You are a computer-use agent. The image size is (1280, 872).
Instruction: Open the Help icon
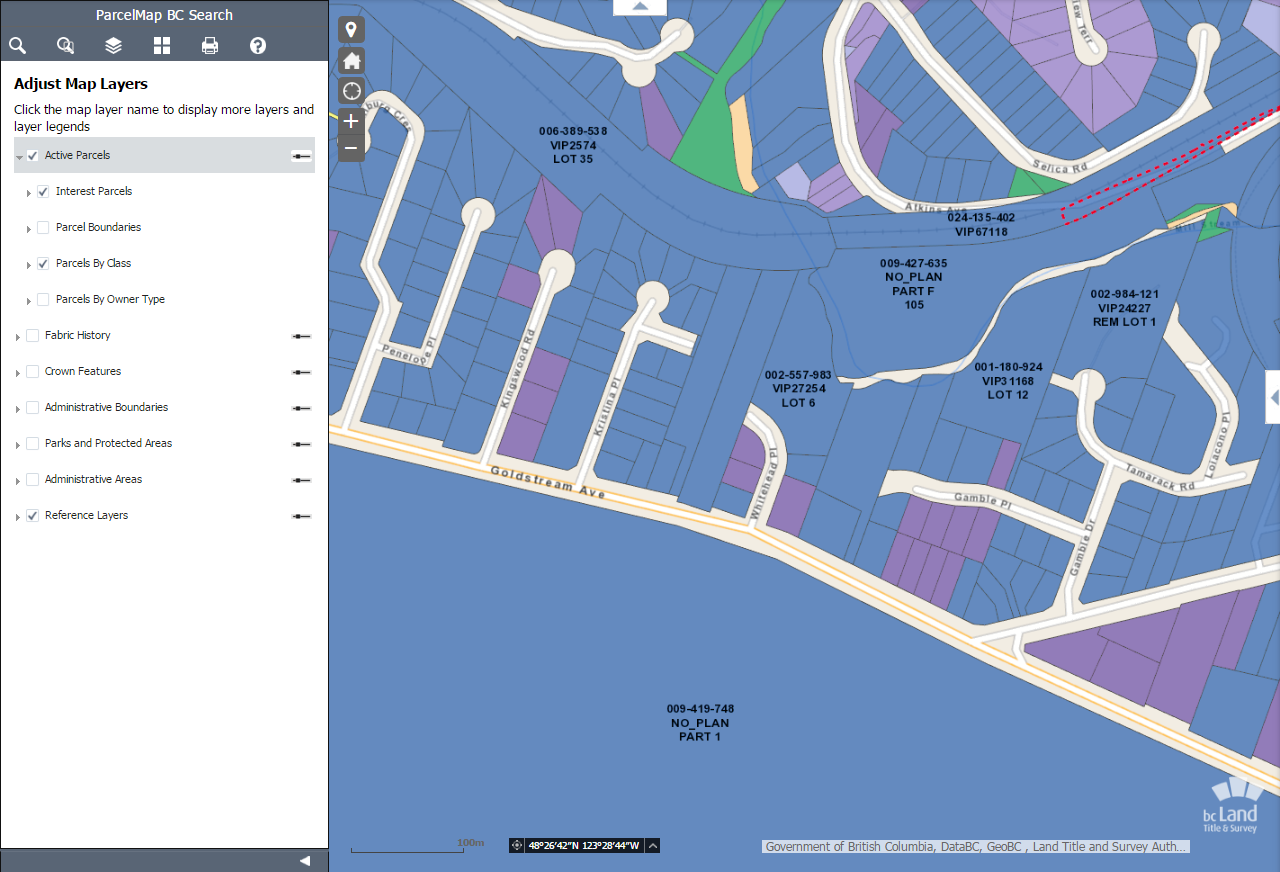point(257,45)
